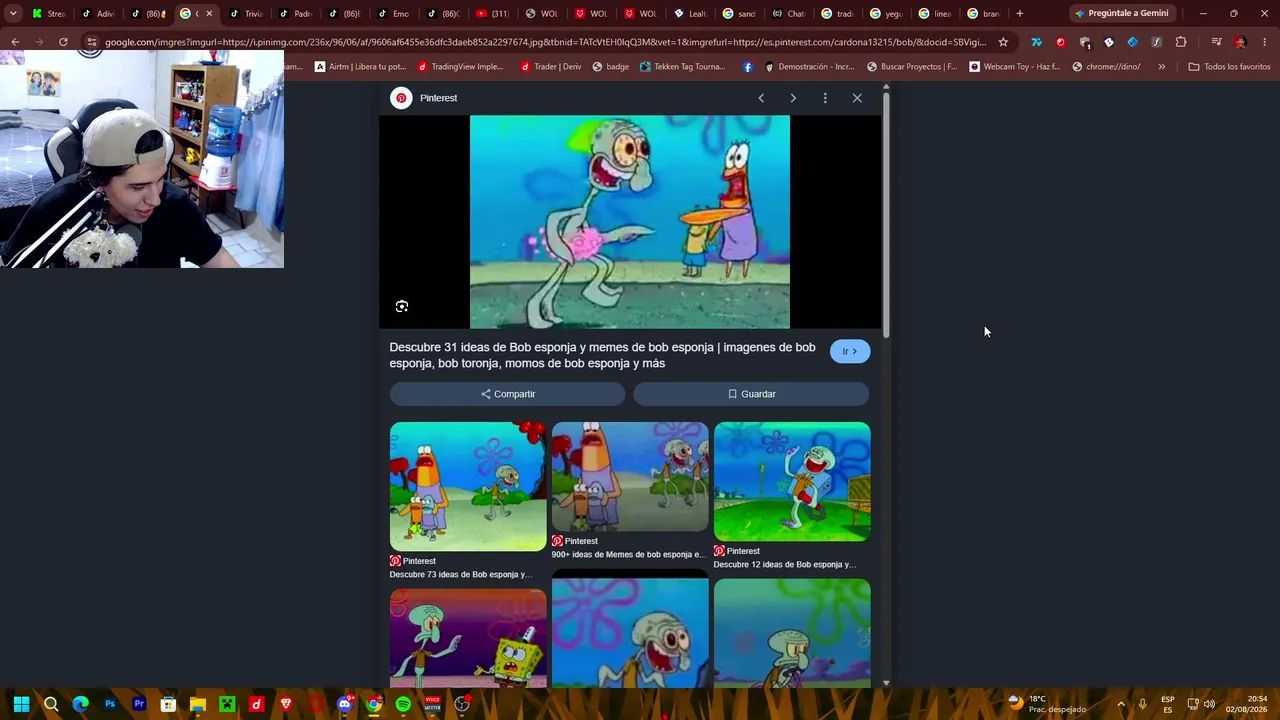Viewport: 1280px width, 720px height.
Task: Open Voicemeeter from the taskbar
Action: 433,704
